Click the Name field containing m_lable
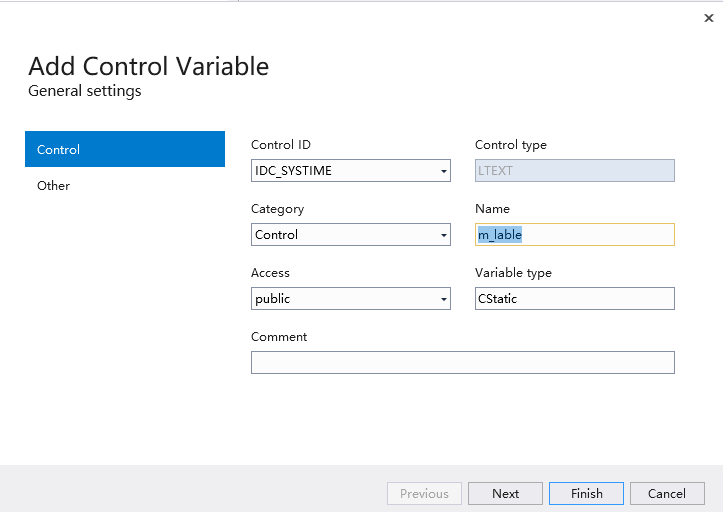 tap(574, 235)
